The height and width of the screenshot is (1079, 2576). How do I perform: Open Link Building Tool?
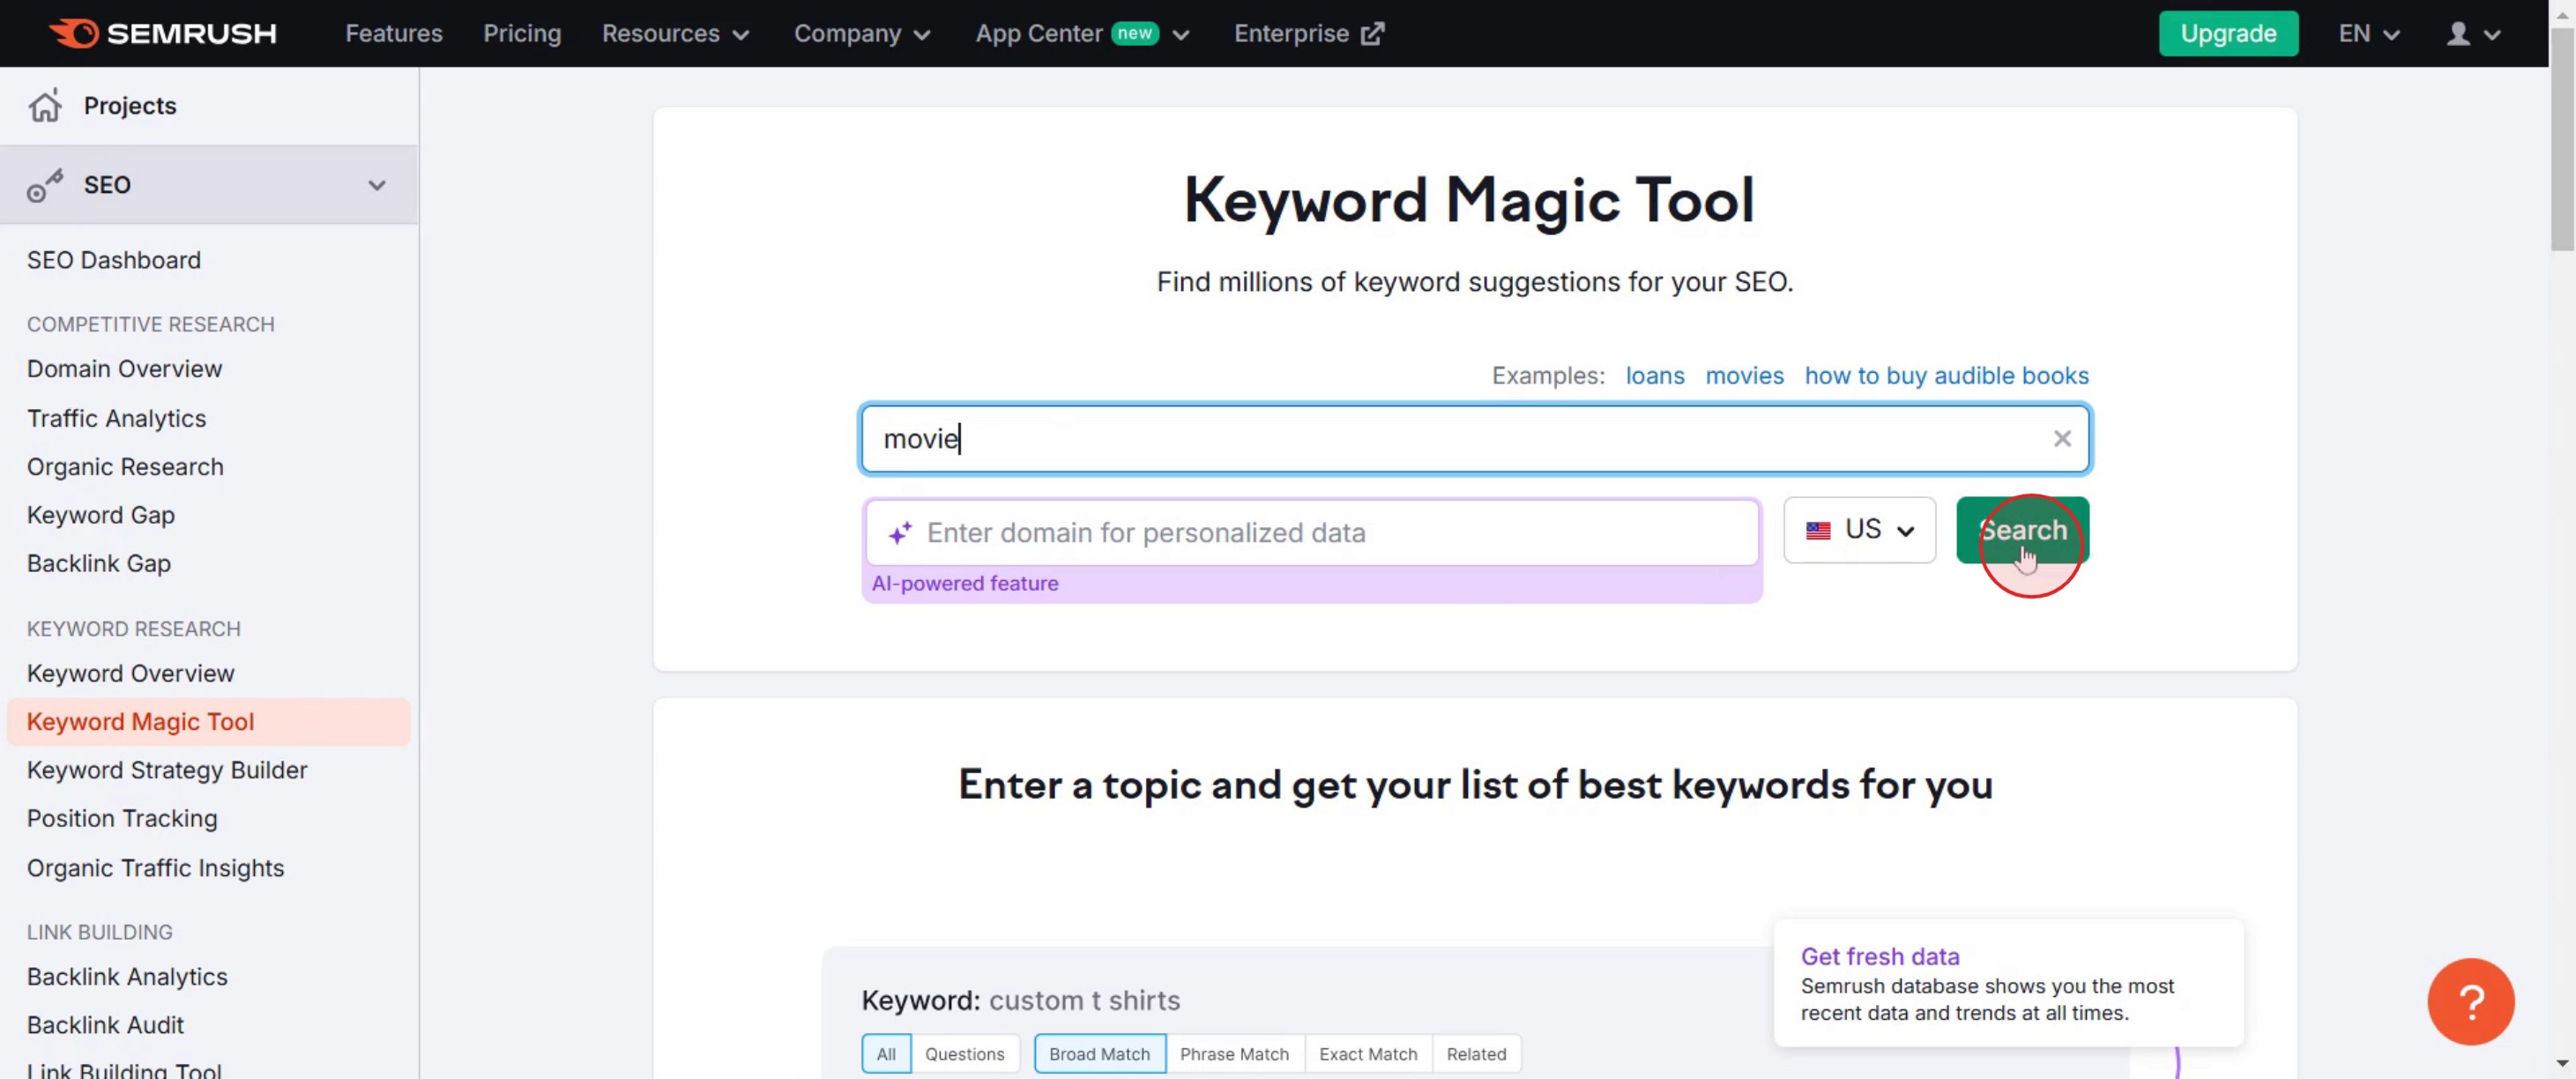pos(124,1069)
